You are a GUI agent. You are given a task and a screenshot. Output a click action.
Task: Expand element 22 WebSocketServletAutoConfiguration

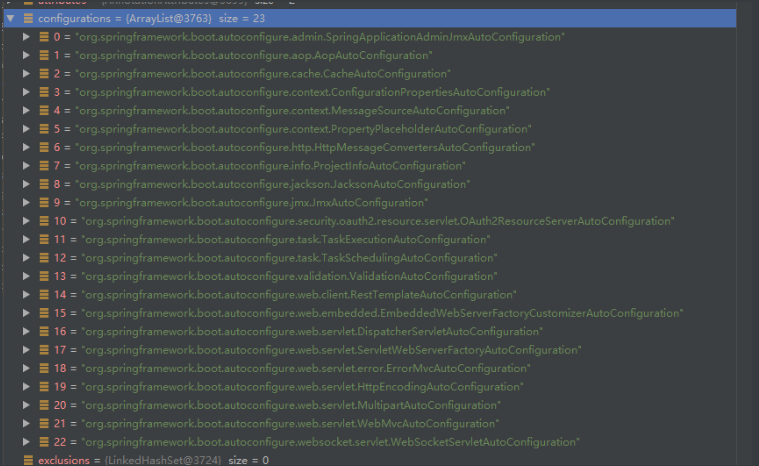click(26, 441)
